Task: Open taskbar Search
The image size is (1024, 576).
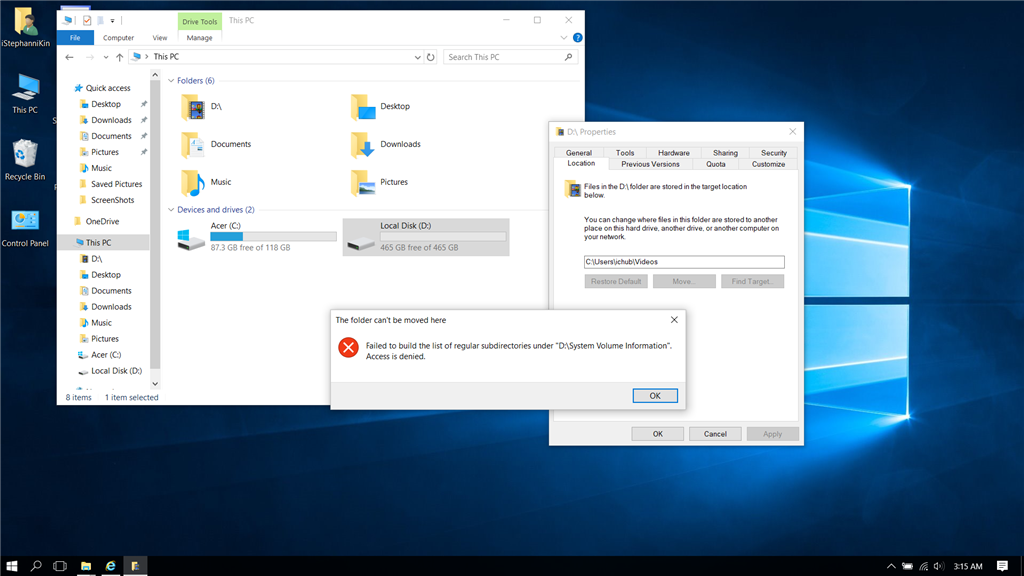Action: (x=36, y=566)
